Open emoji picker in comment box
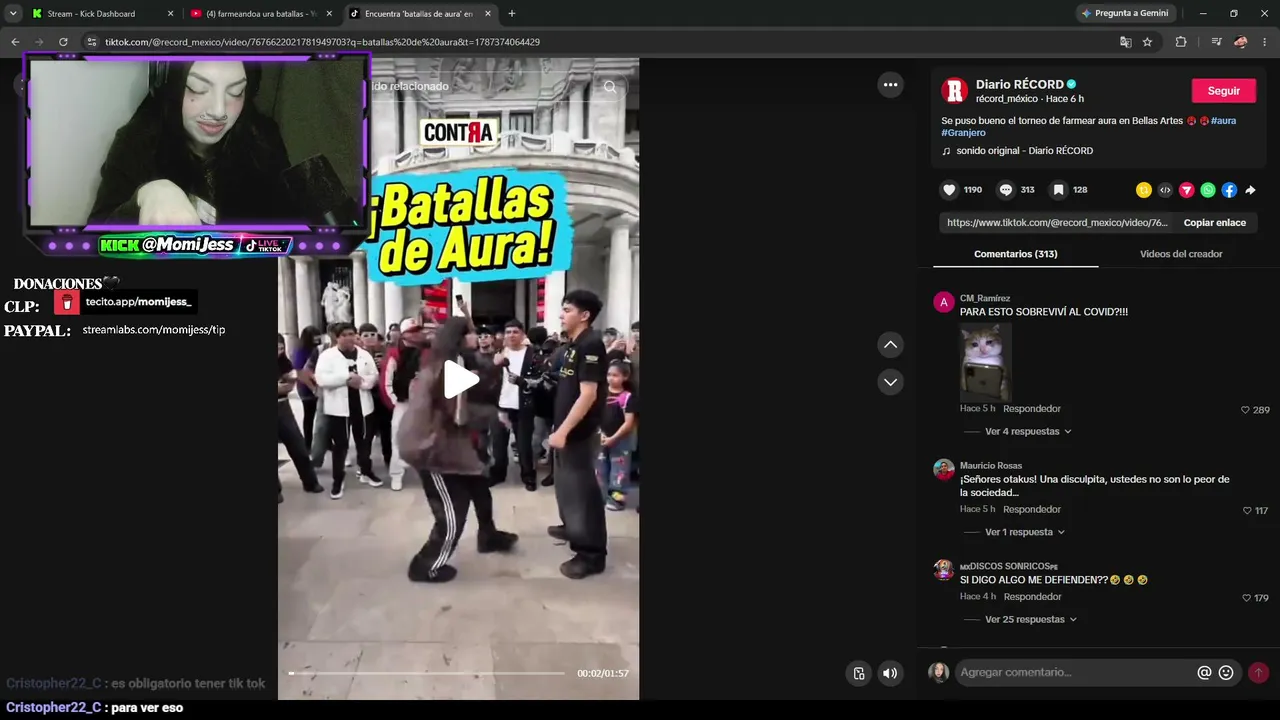The width and height of the screenshot is (1280, 720). (1226, 673)
